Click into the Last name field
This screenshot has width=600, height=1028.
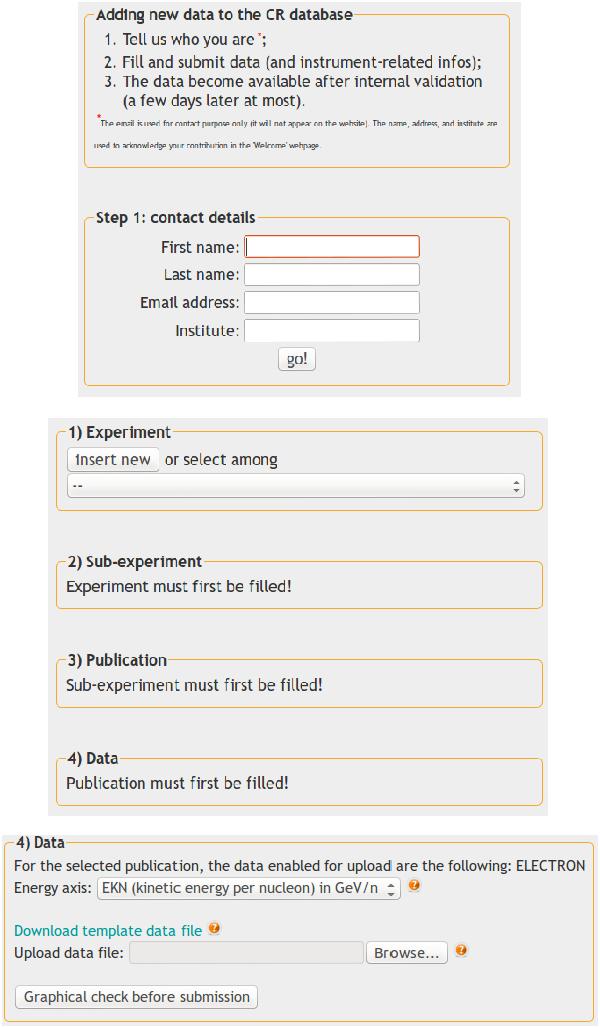332,275
